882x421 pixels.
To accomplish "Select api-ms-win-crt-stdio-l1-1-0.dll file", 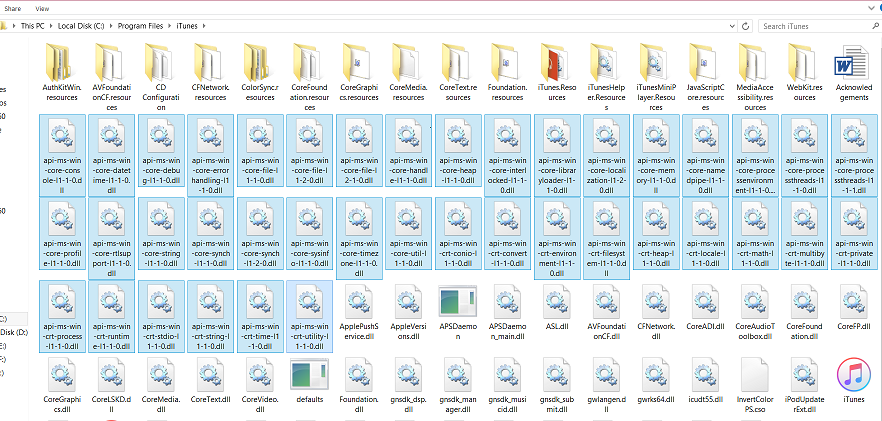I will pos(161,316).
